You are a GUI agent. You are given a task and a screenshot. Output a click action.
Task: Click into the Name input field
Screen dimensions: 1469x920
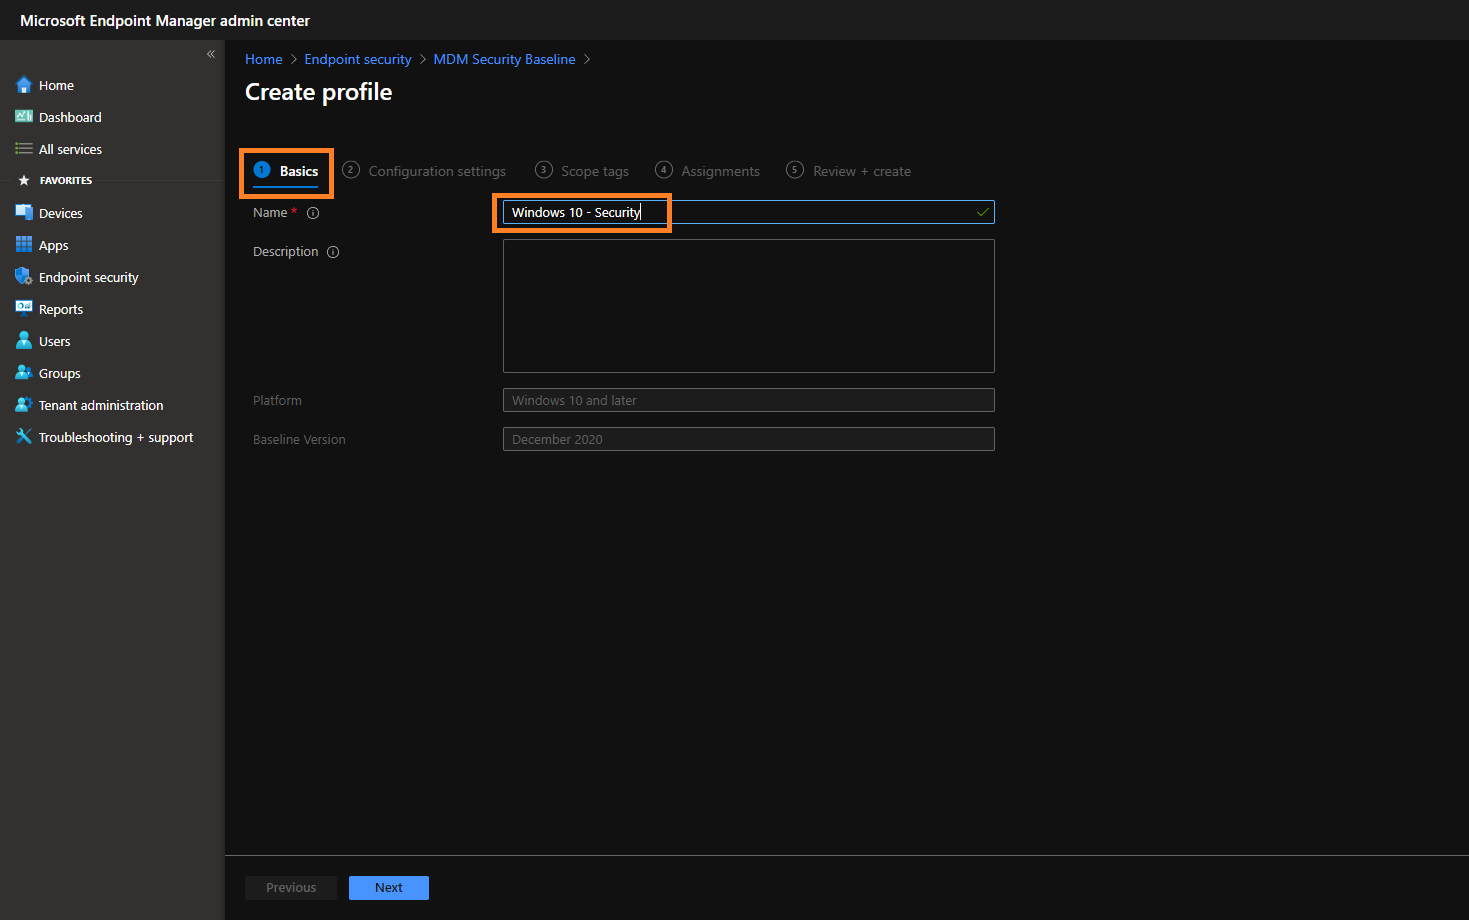749,212
